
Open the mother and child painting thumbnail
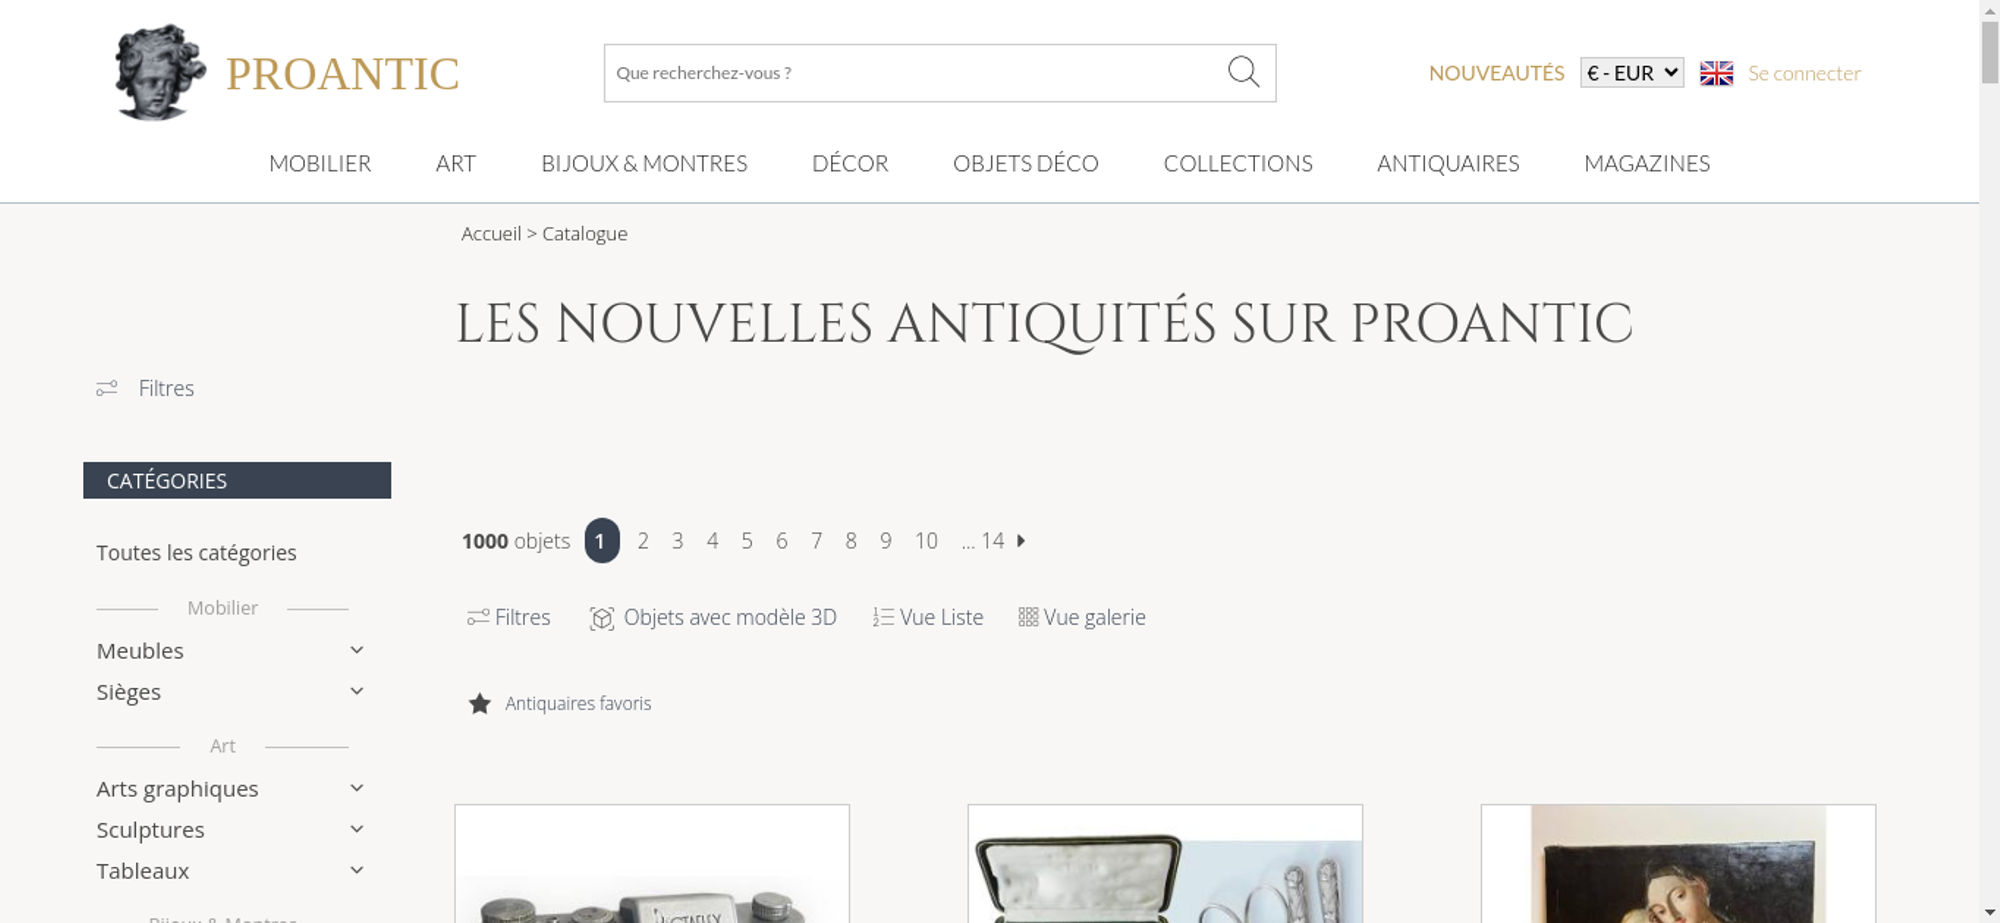[x=1678, y=864]
